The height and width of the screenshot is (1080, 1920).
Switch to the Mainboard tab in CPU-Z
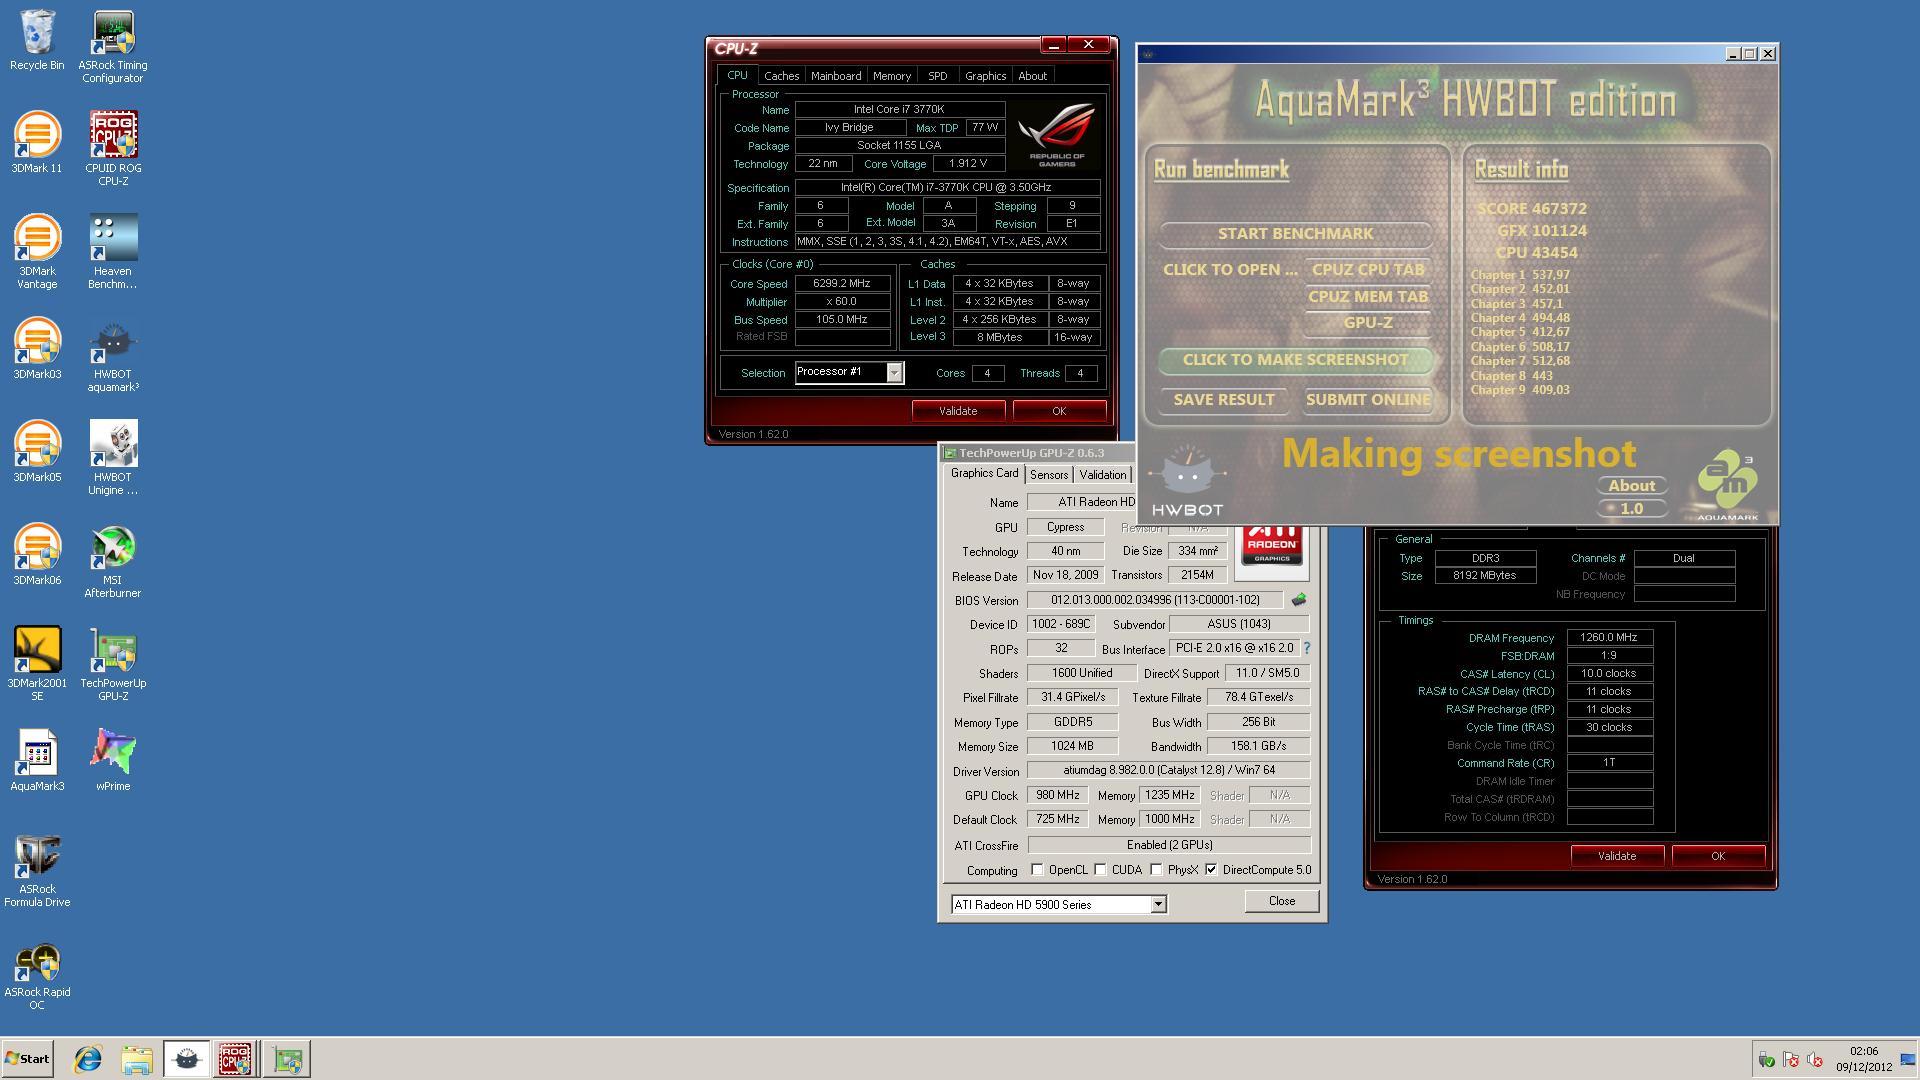tap(836, 76)
